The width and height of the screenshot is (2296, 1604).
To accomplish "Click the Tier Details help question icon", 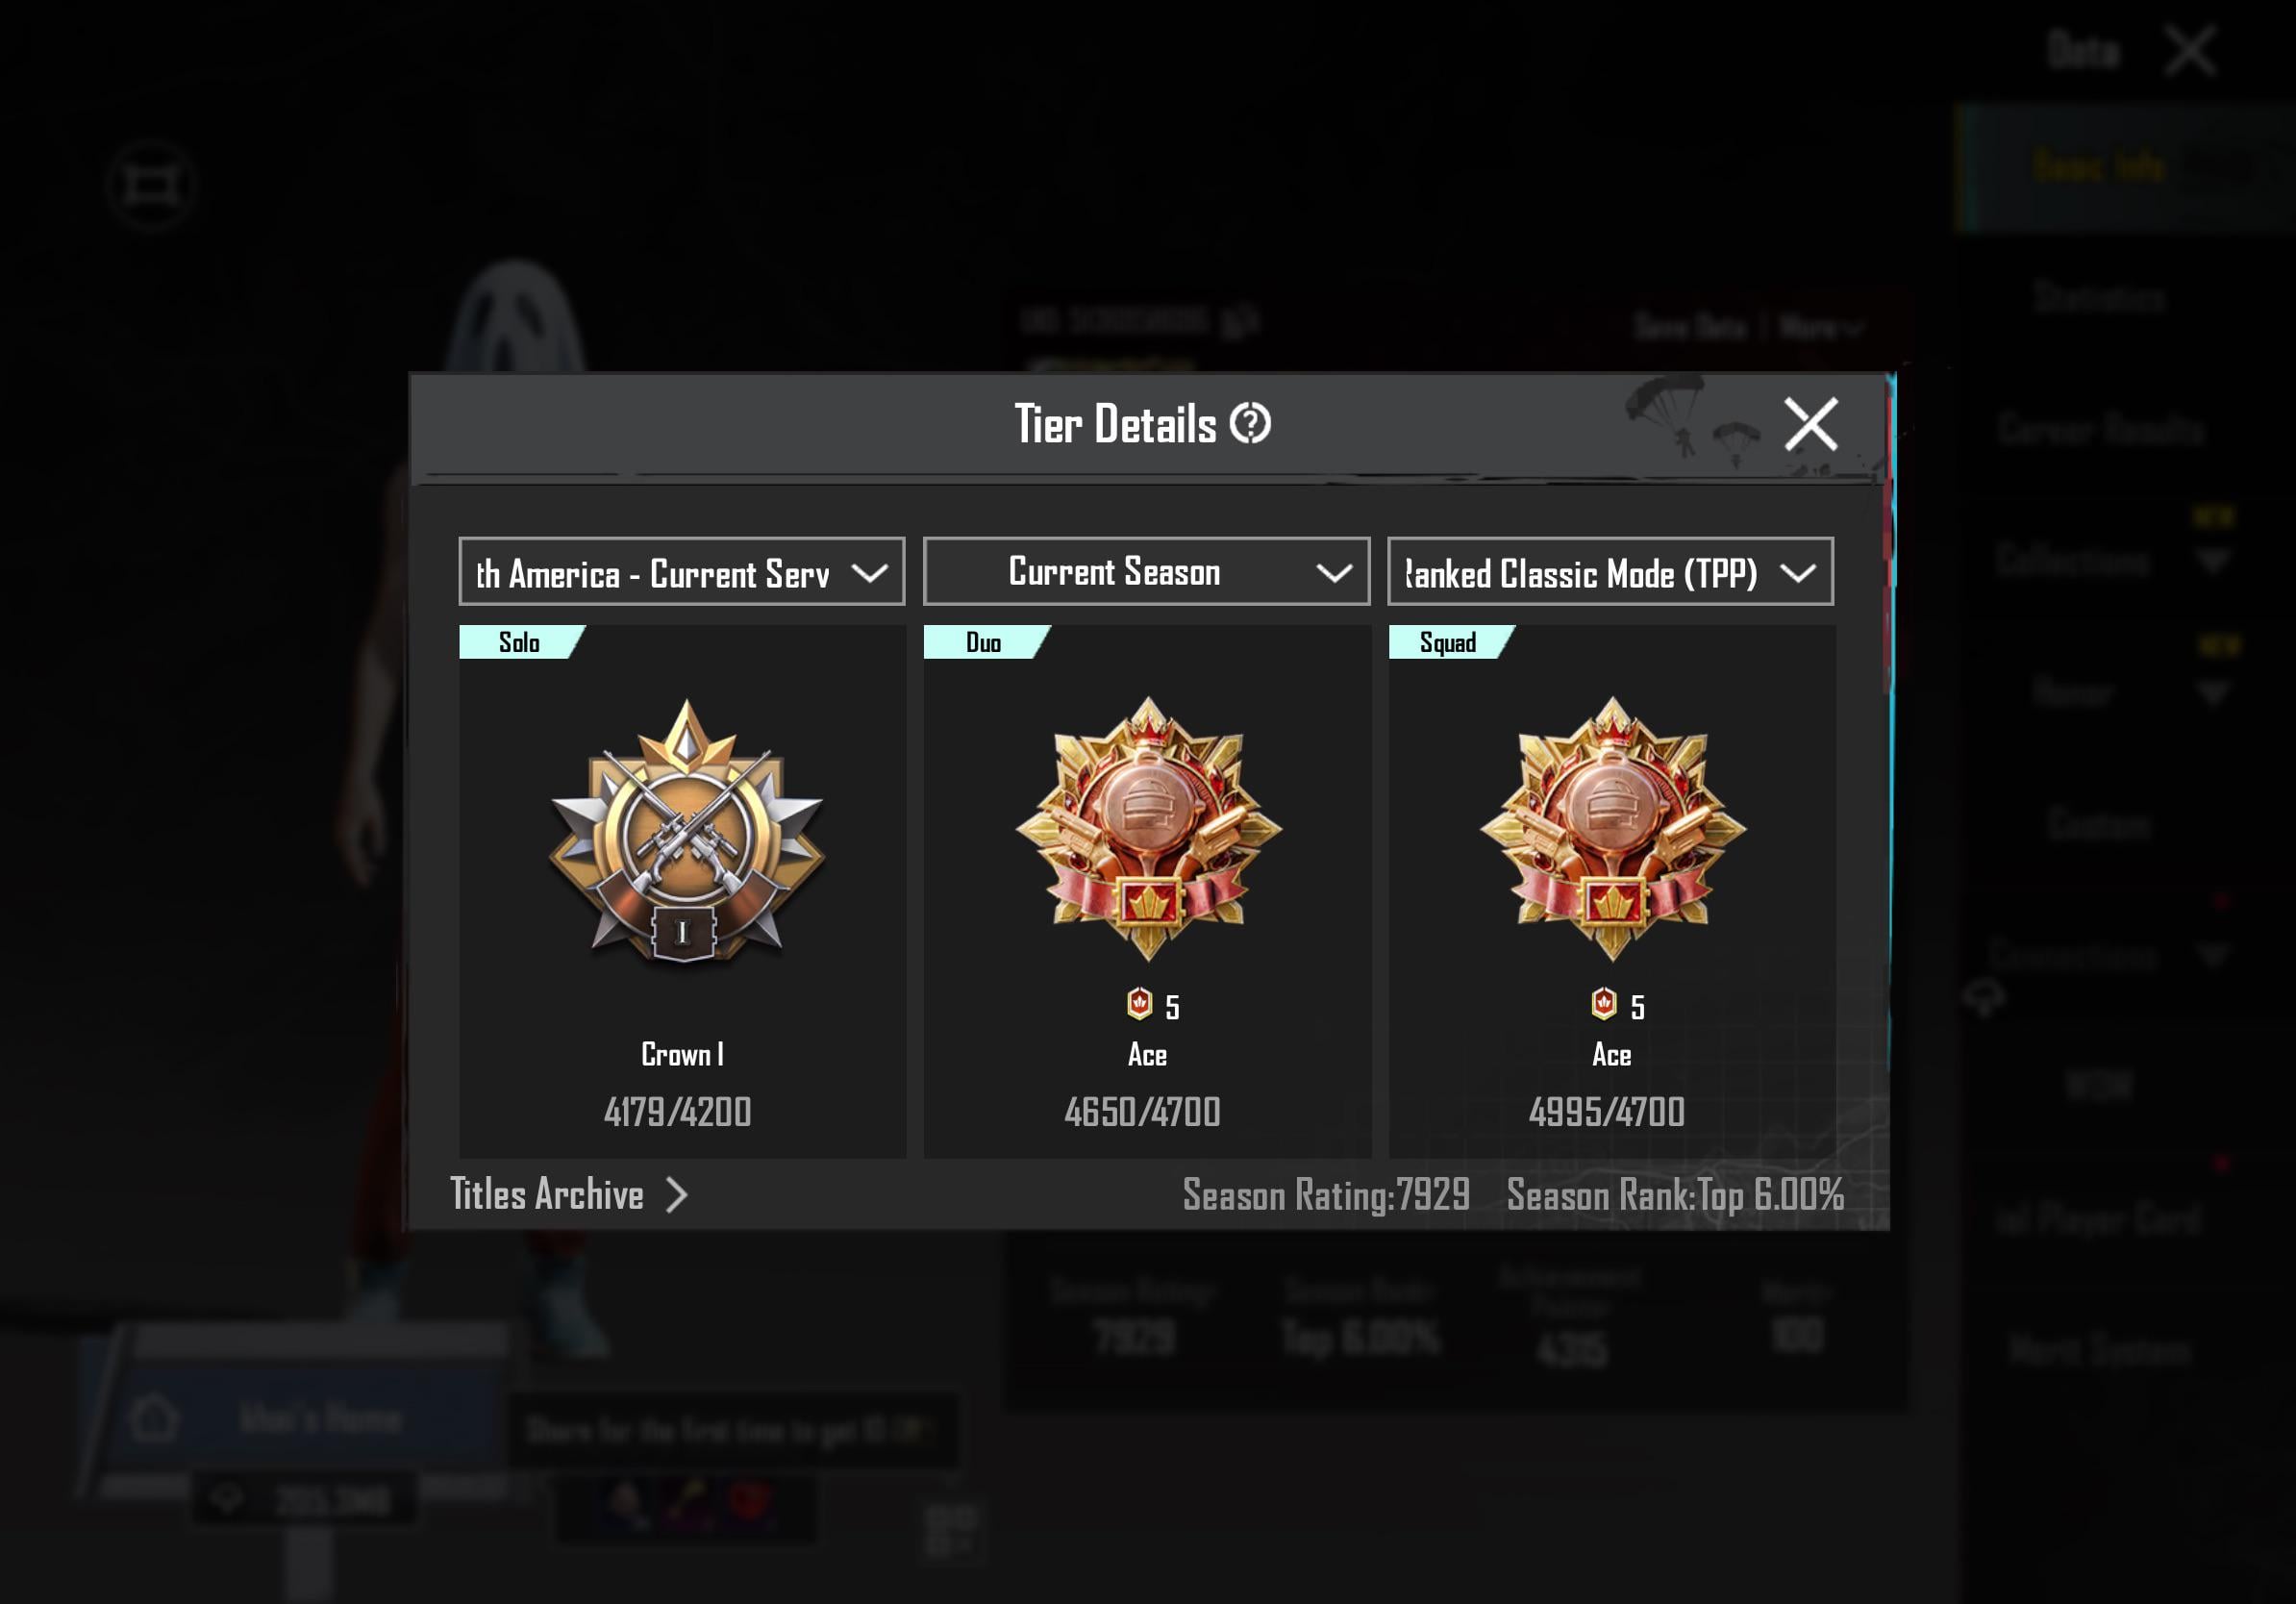I will tap(1249, 423).
